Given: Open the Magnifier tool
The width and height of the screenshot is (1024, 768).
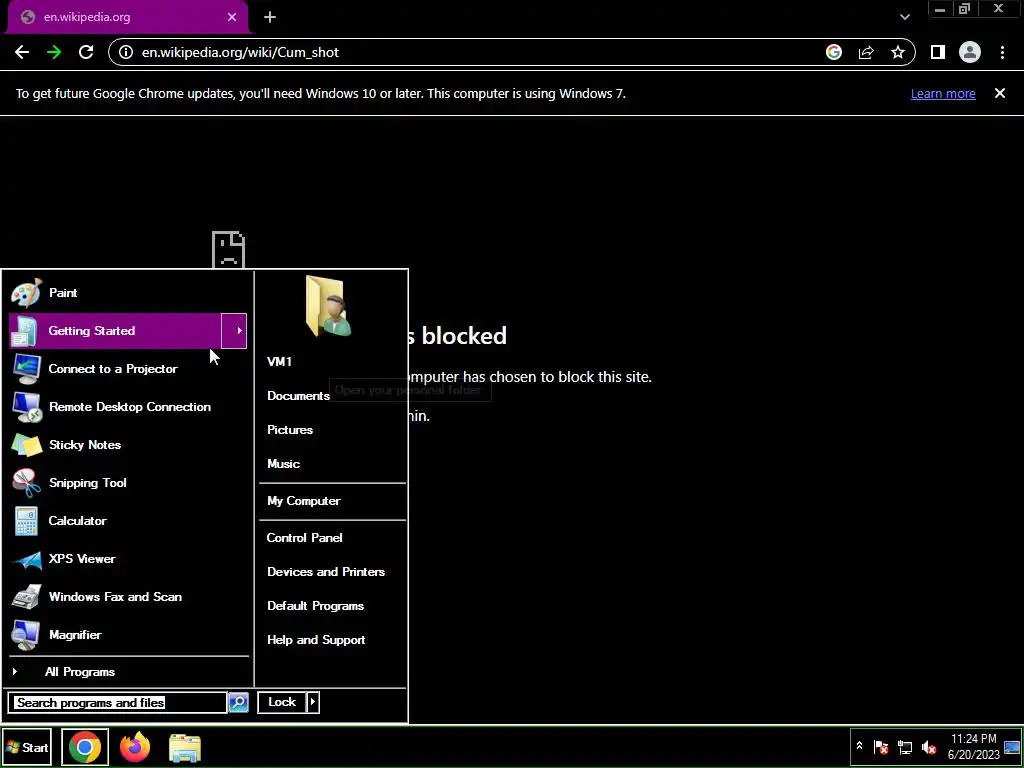Looking at the screenshot, I should pyautogui.click(x=129, y=635).
